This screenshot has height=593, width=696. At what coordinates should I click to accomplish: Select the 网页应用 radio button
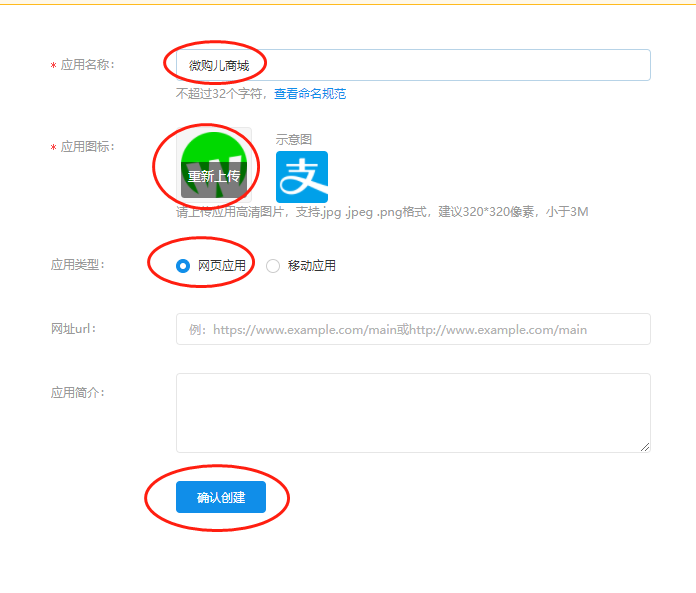click(183, 266)
